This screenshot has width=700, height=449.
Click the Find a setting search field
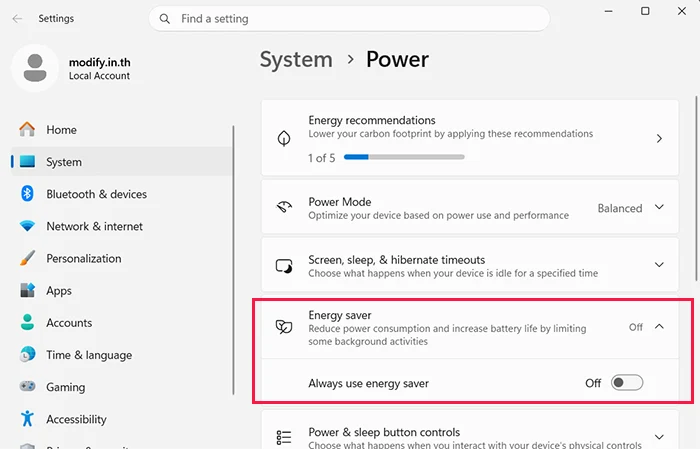coord(349,19)
